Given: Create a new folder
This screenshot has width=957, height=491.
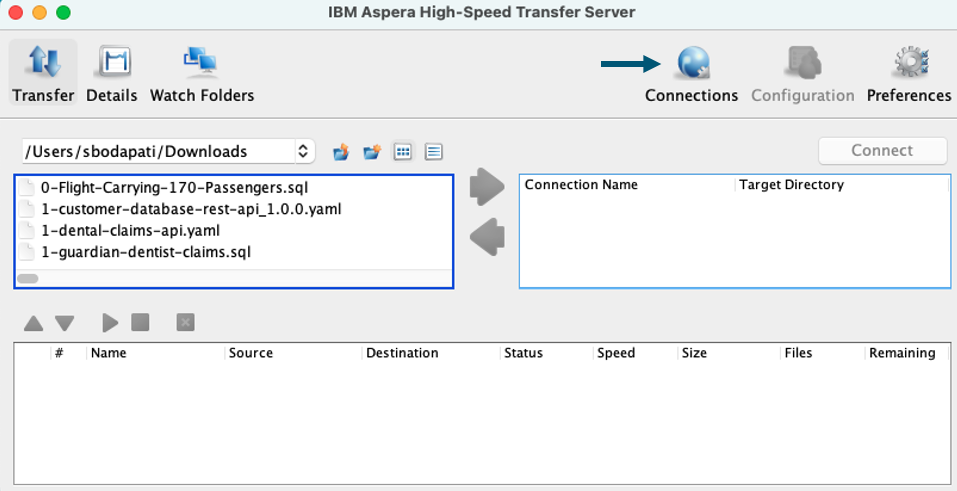Looking at the screenshot, I should pyautogui.click(x=372, y=151).
